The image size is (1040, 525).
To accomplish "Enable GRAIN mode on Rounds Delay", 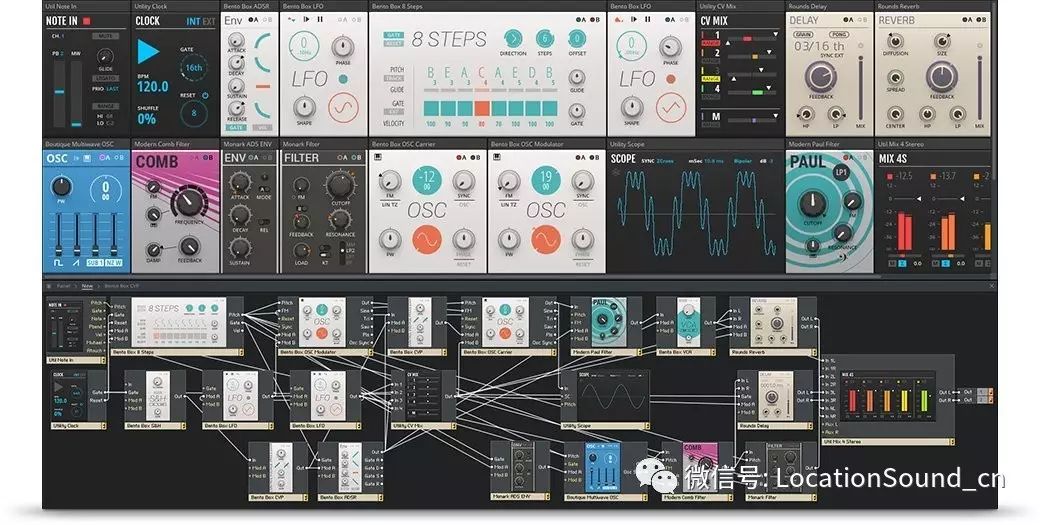I will pos(803,33).
